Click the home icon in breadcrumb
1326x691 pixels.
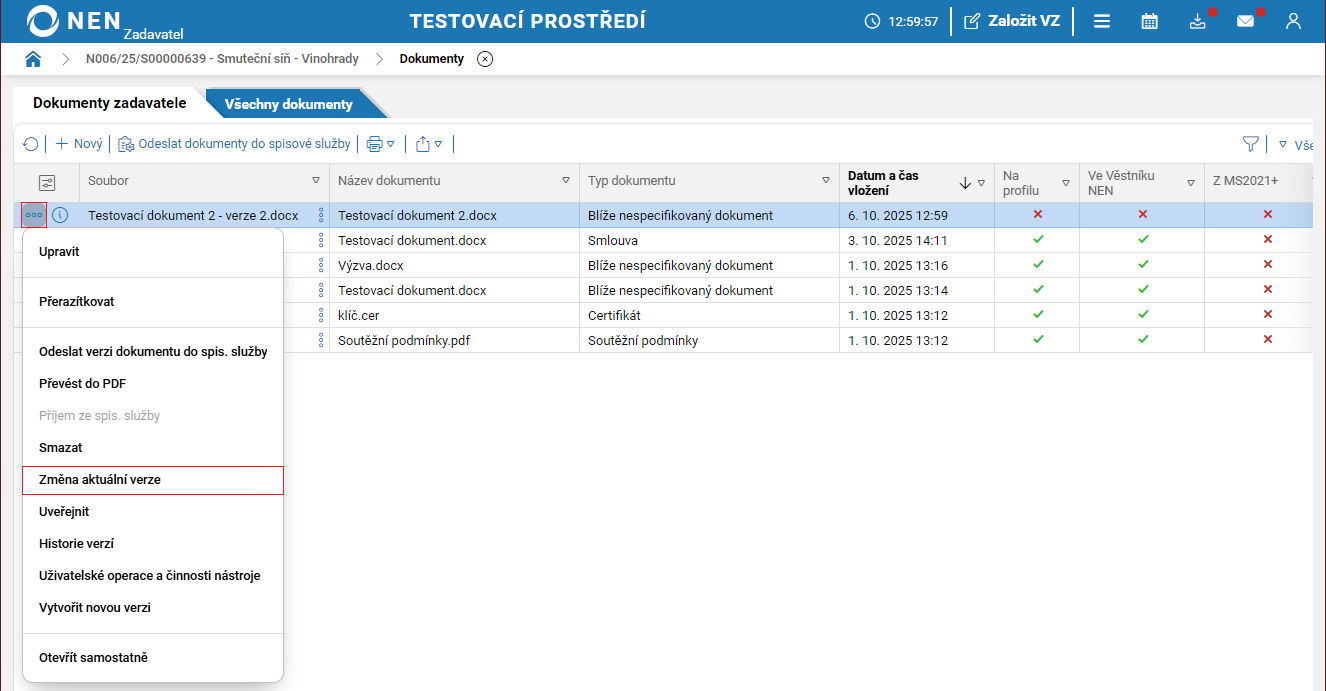coord(33,59)
